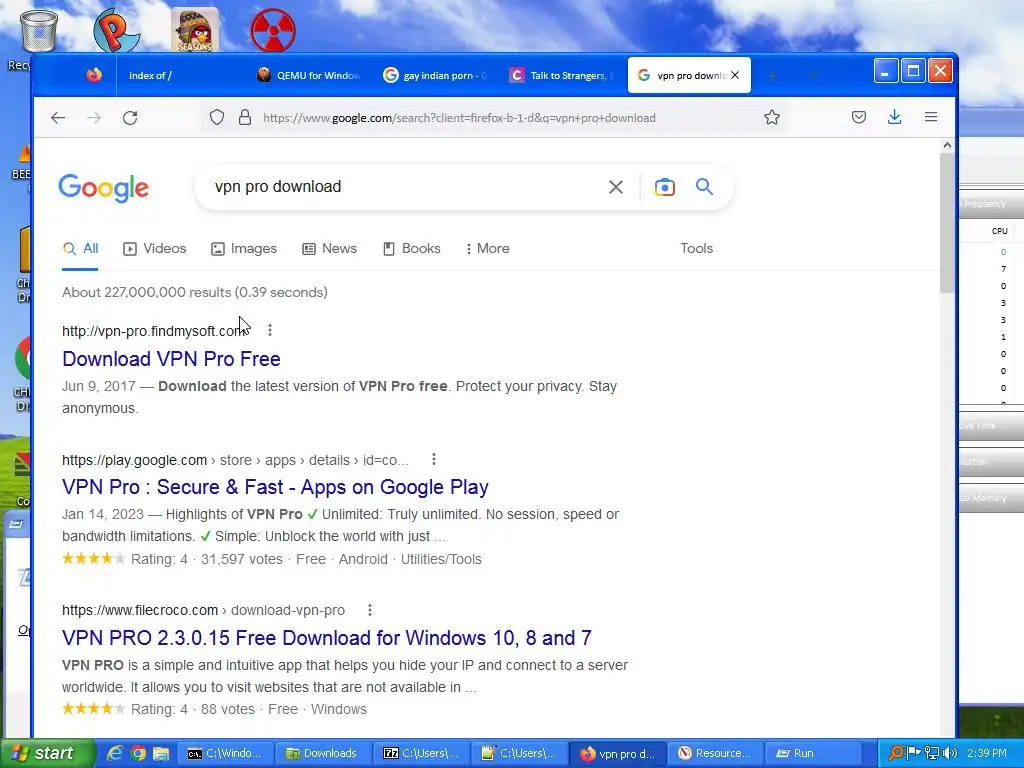Go back using the browser back arrow

(58, 118)
